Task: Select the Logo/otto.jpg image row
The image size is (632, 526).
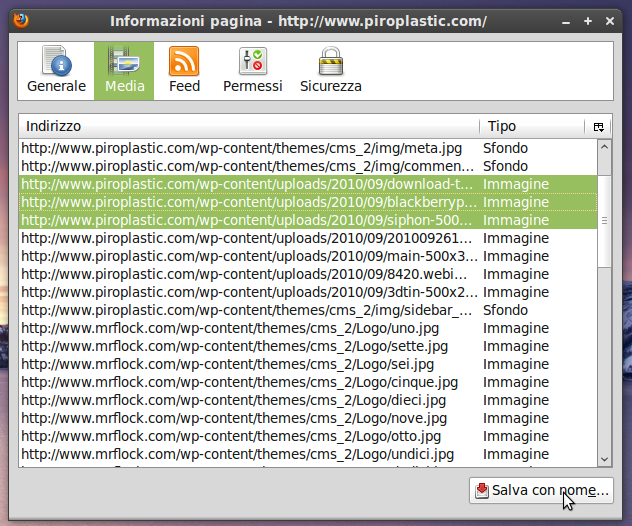Action: [250, 436]
